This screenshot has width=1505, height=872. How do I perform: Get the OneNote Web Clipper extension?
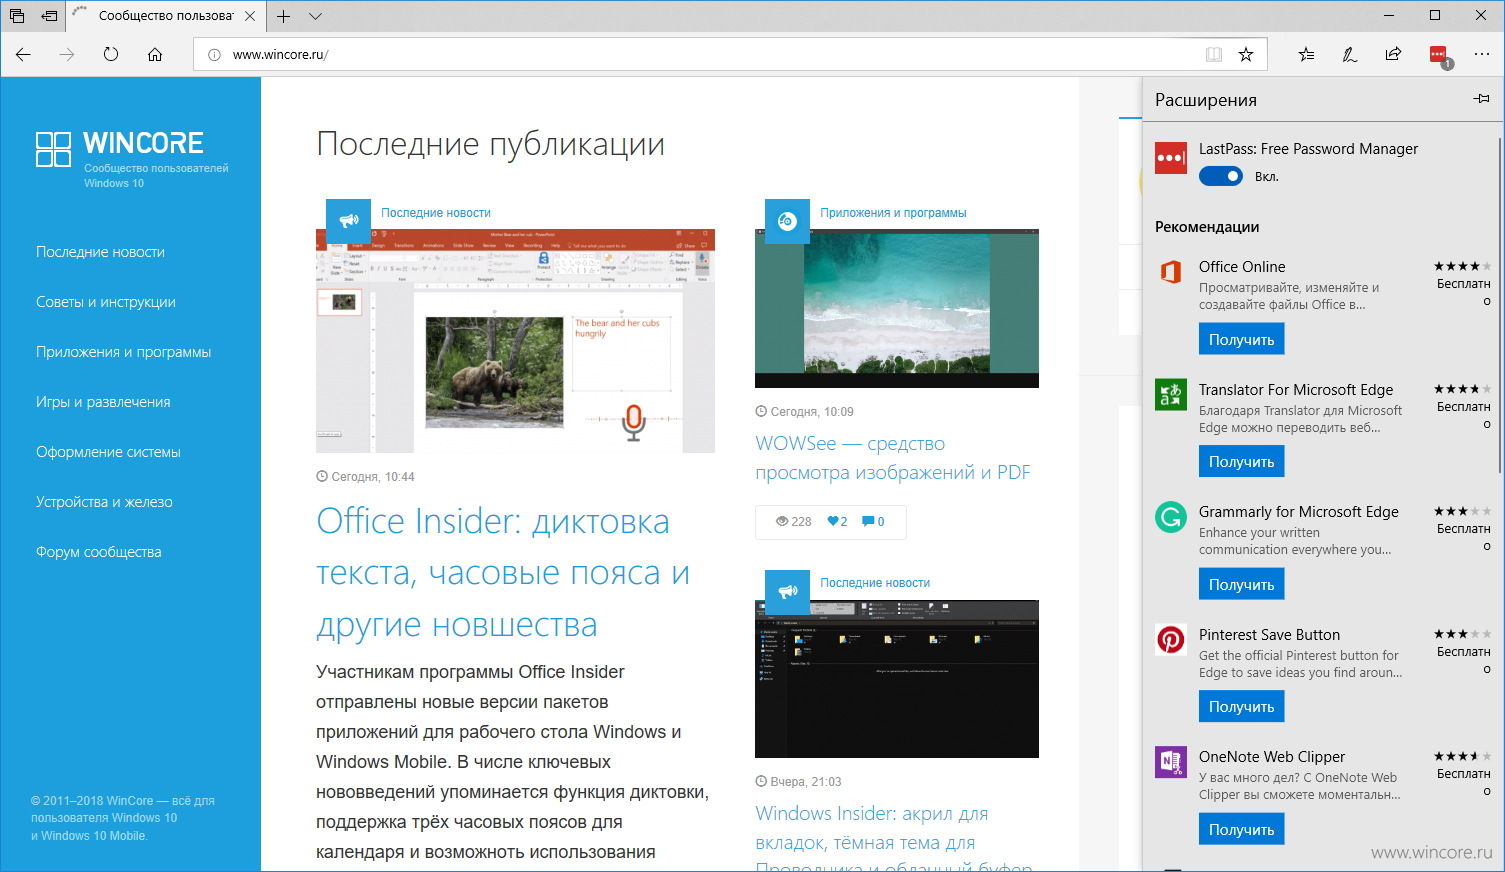tap(1241, 830)
